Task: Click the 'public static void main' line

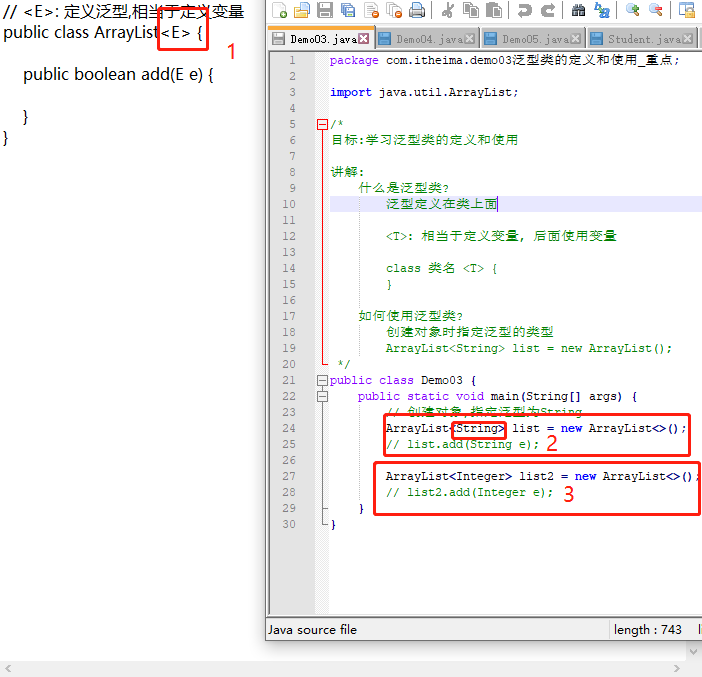Action: click(497, 397)
